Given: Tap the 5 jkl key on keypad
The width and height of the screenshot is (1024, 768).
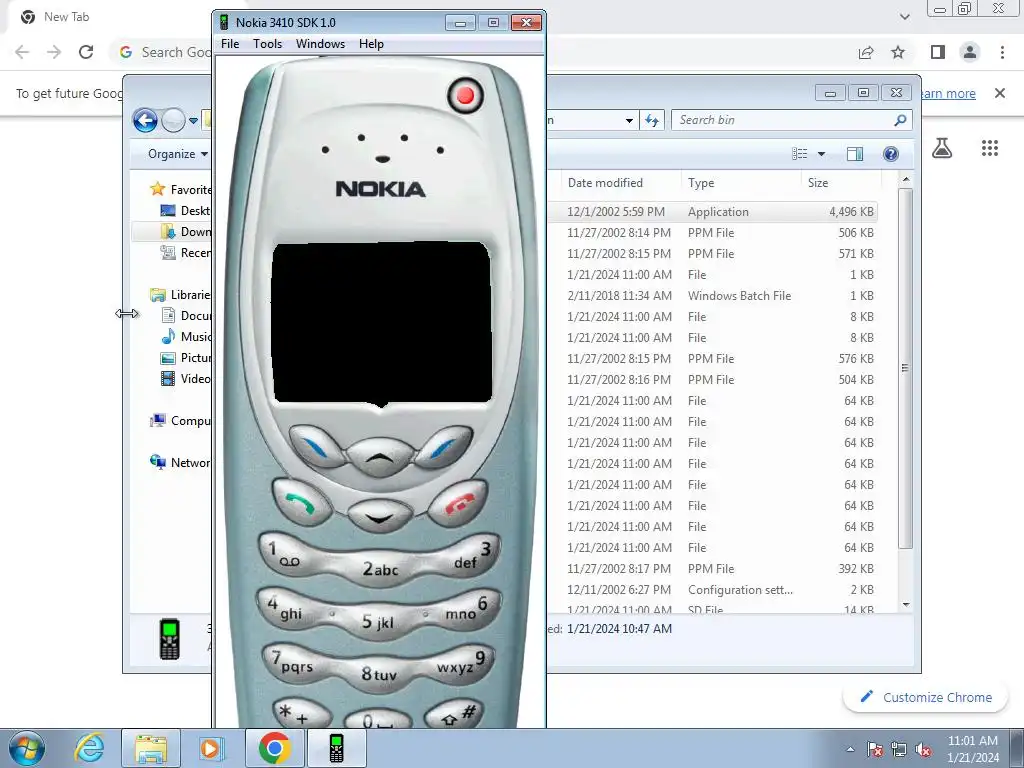Looking at the screenshot, I should pos(379,621).
